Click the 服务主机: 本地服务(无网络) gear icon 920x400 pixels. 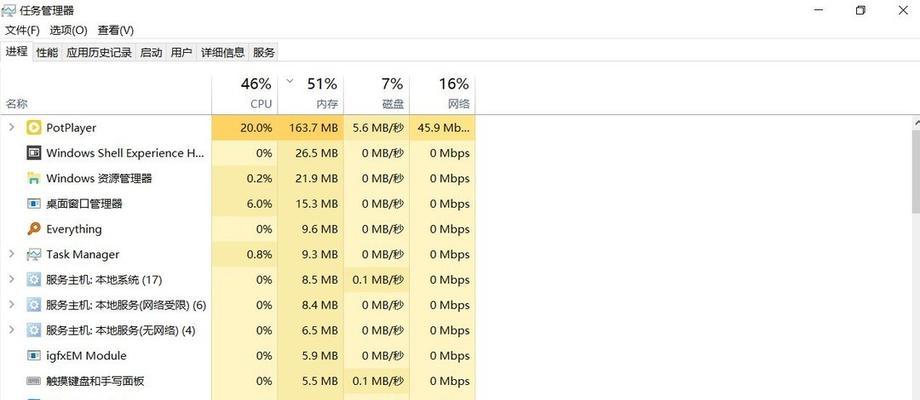coord(33,330)
